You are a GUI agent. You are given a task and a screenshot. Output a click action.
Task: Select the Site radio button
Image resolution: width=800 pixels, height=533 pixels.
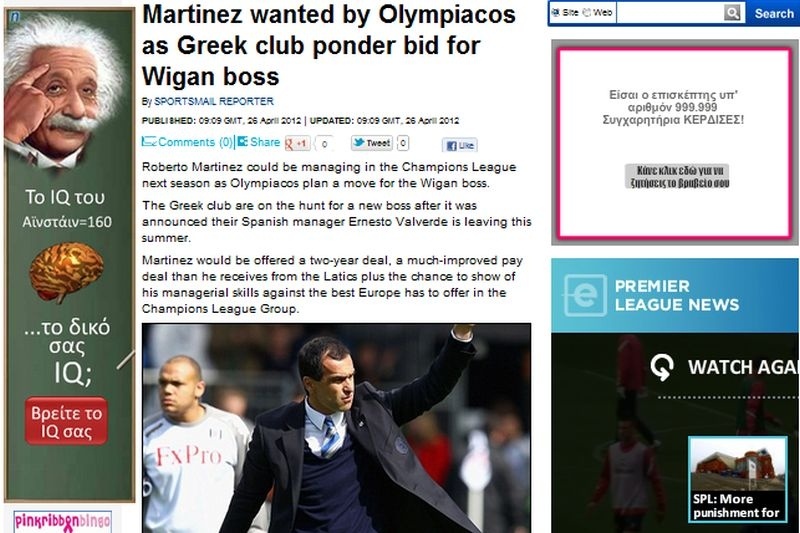point(556,13)
